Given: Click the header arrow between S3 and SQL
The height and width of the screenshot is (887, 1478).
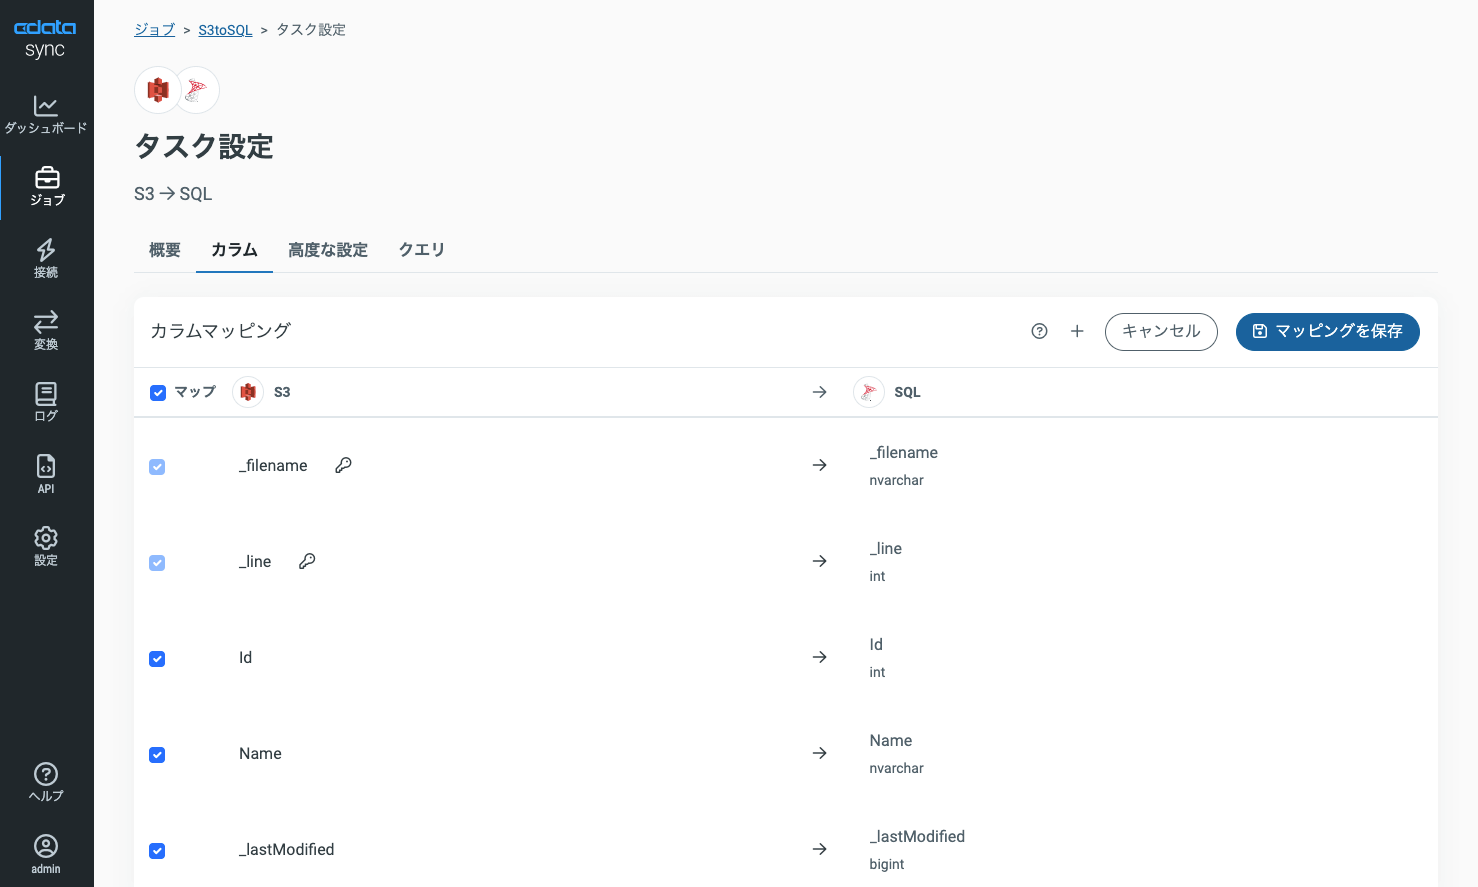Looking at the screenshot, I should [820, 392].
